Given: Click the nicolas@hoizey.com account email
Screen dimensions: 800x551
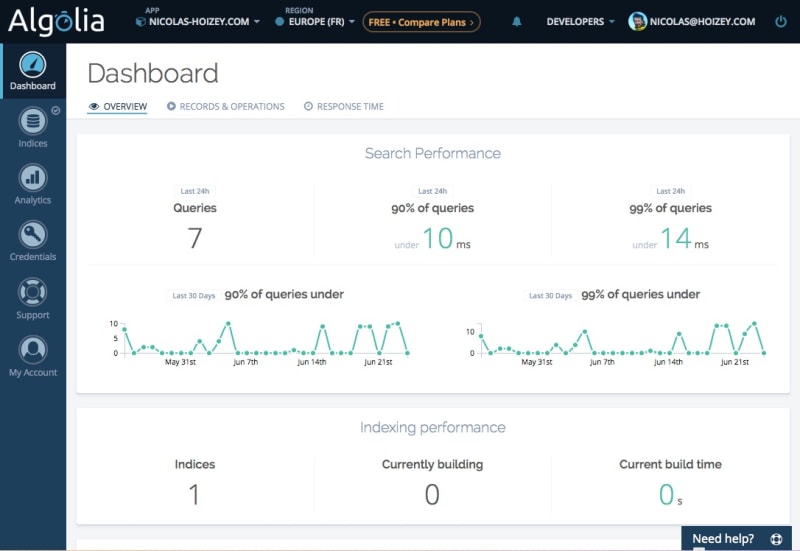Looking at the screenshot, I should point(702,21).
